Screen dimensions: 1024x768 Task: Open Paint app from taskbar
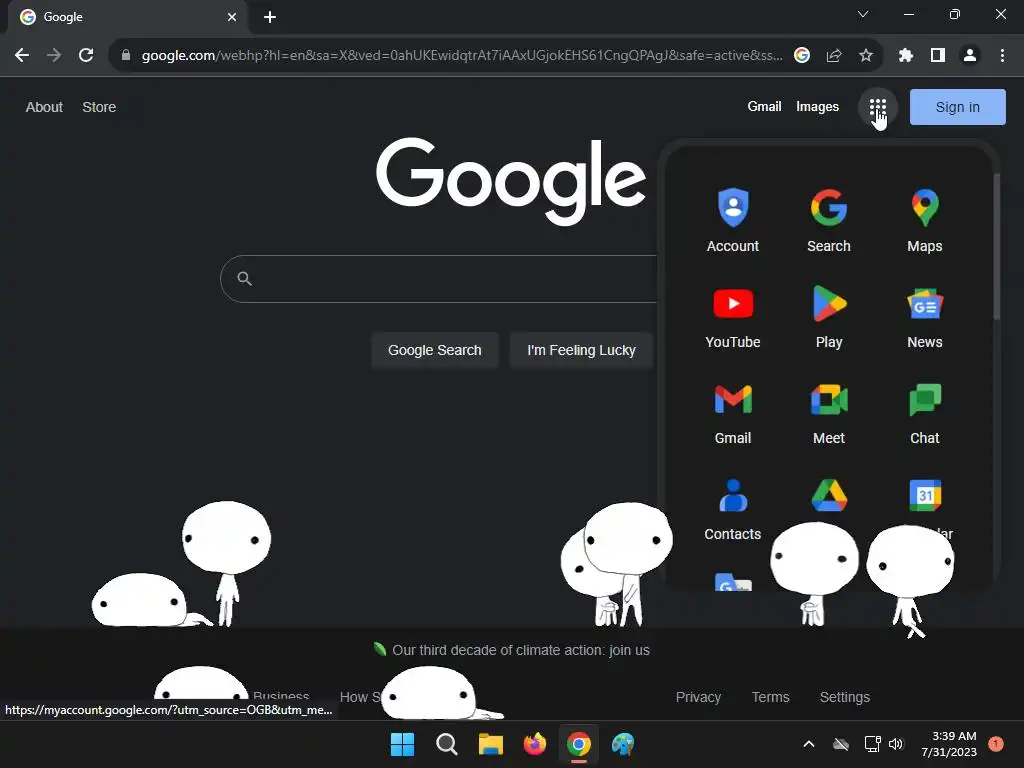(623, 744)
